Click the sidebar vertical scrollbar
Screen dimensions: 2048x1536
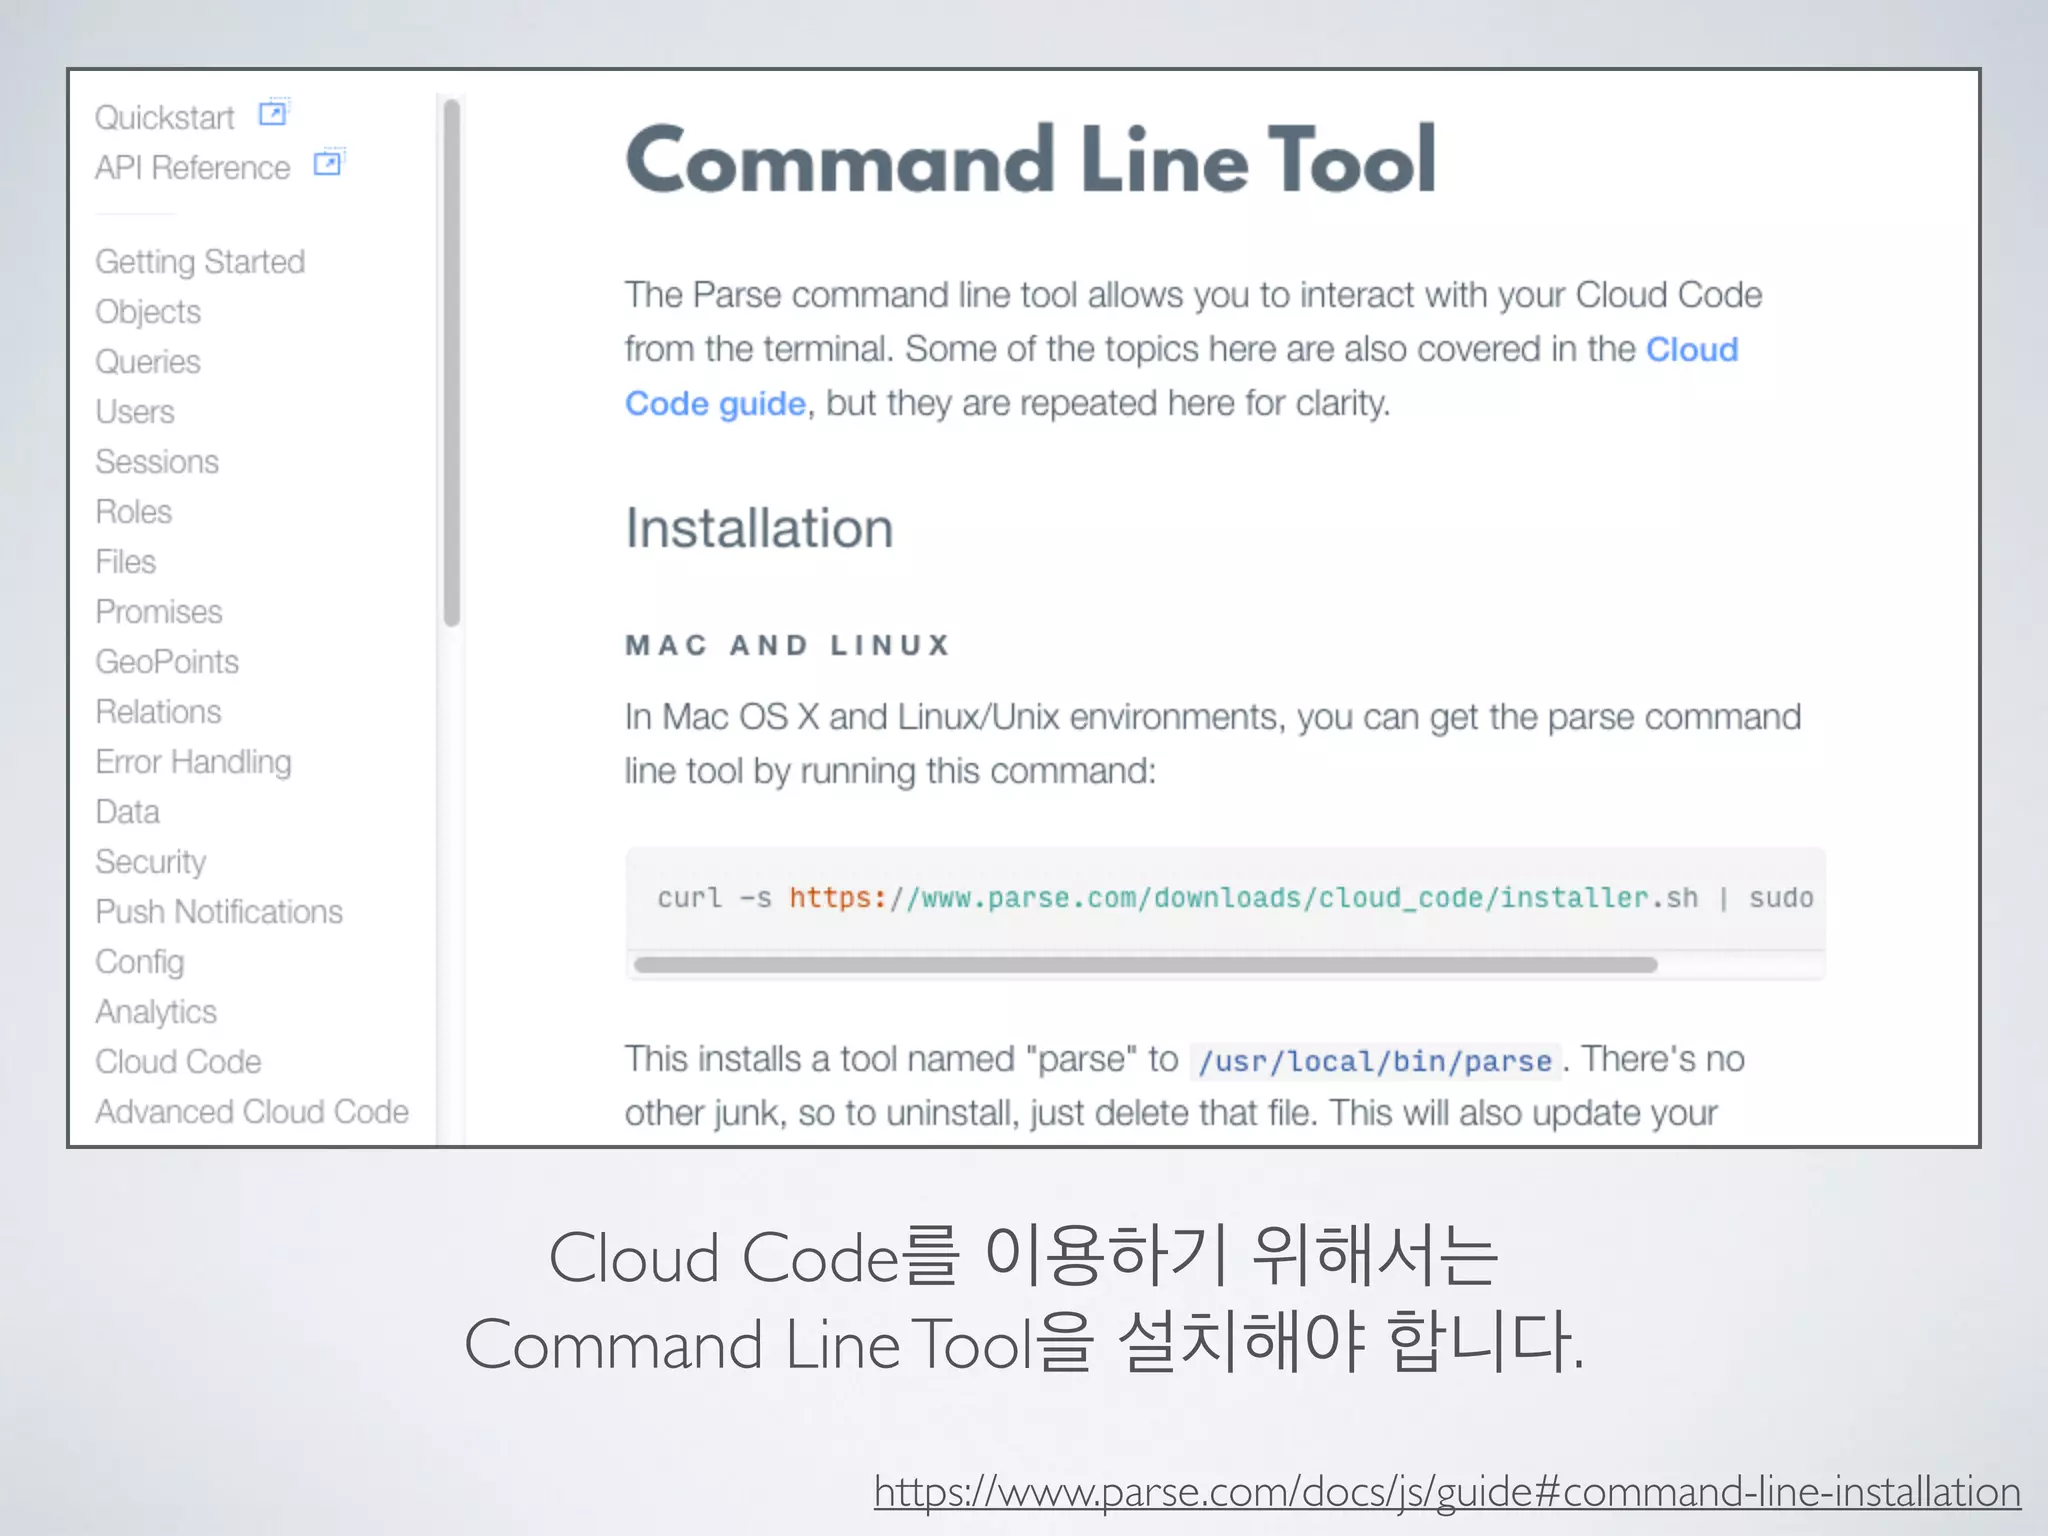(452, 362)
